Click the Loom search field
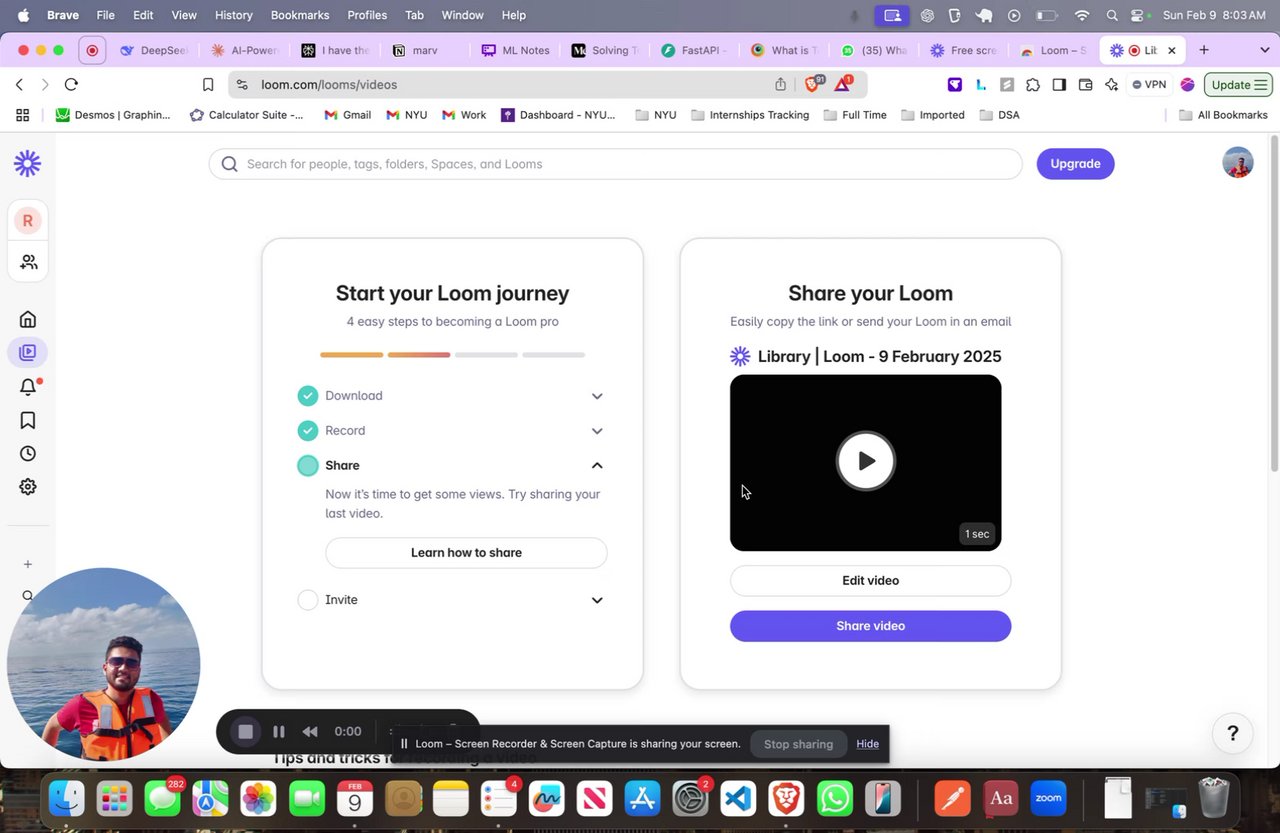Screen dimensions: 1280x833 pyautogui.click(x=615, y=164)
